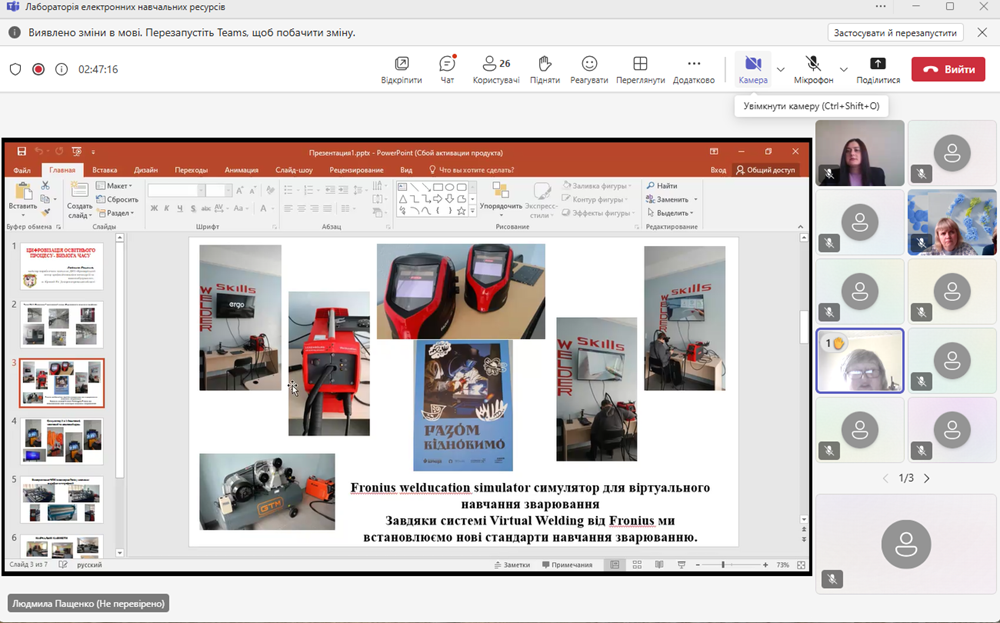This screenshot has height=623, width=1000.
Task: Pop out the shared content with Відкріпити
Action: [401, 65]
